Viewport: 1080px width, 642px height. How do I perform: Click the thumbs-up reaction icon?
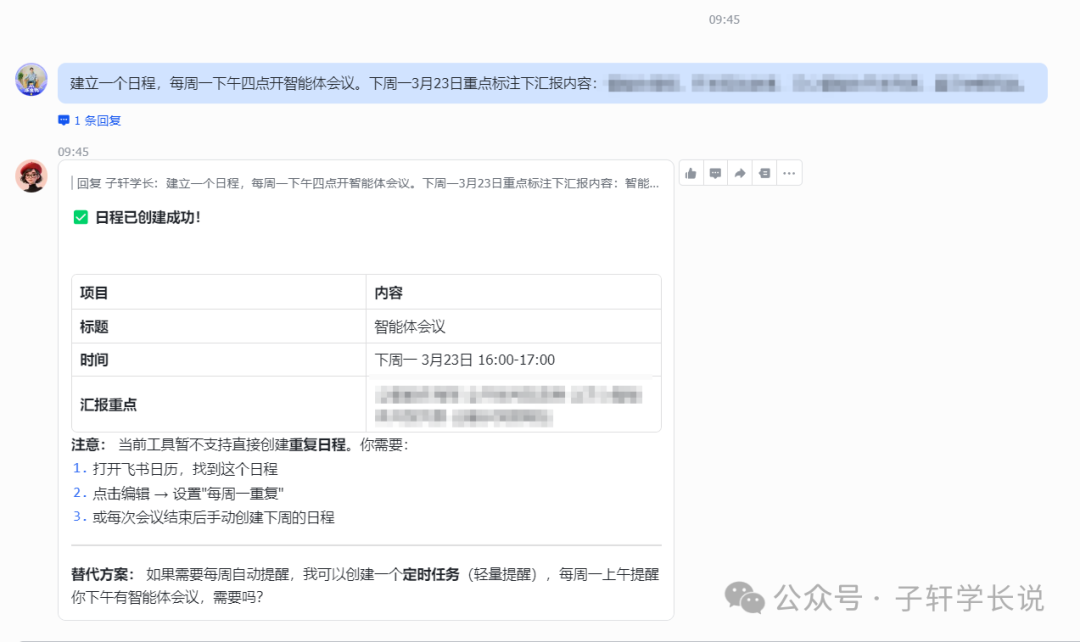click(691, 174)
